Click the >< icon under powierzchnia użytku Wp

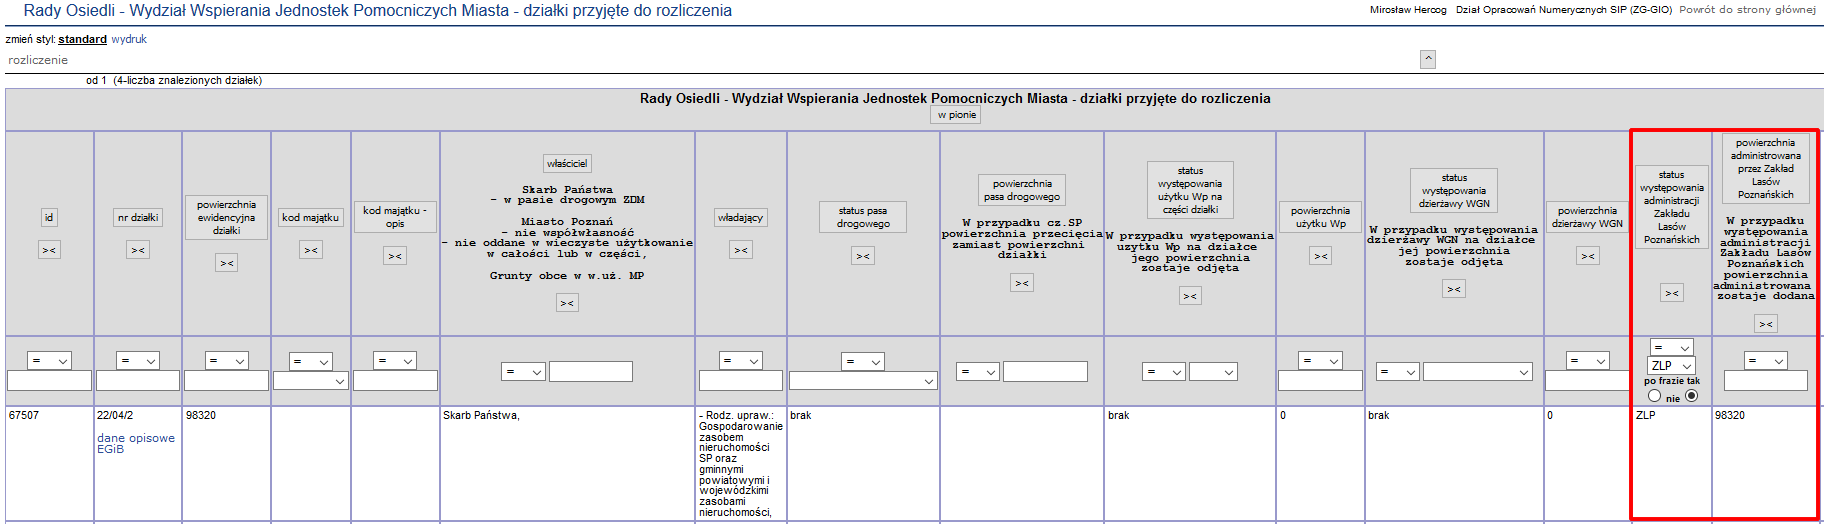pos(1320,256)
